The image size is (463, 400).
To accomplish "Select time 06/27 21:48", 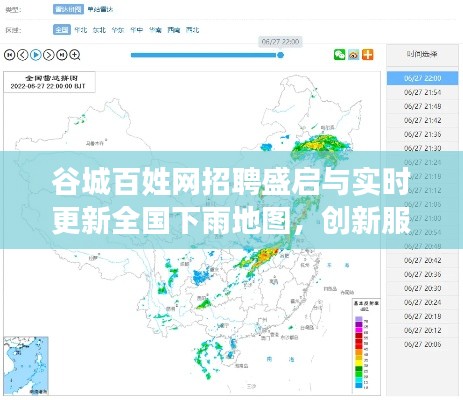I will (x=422, y=106).
